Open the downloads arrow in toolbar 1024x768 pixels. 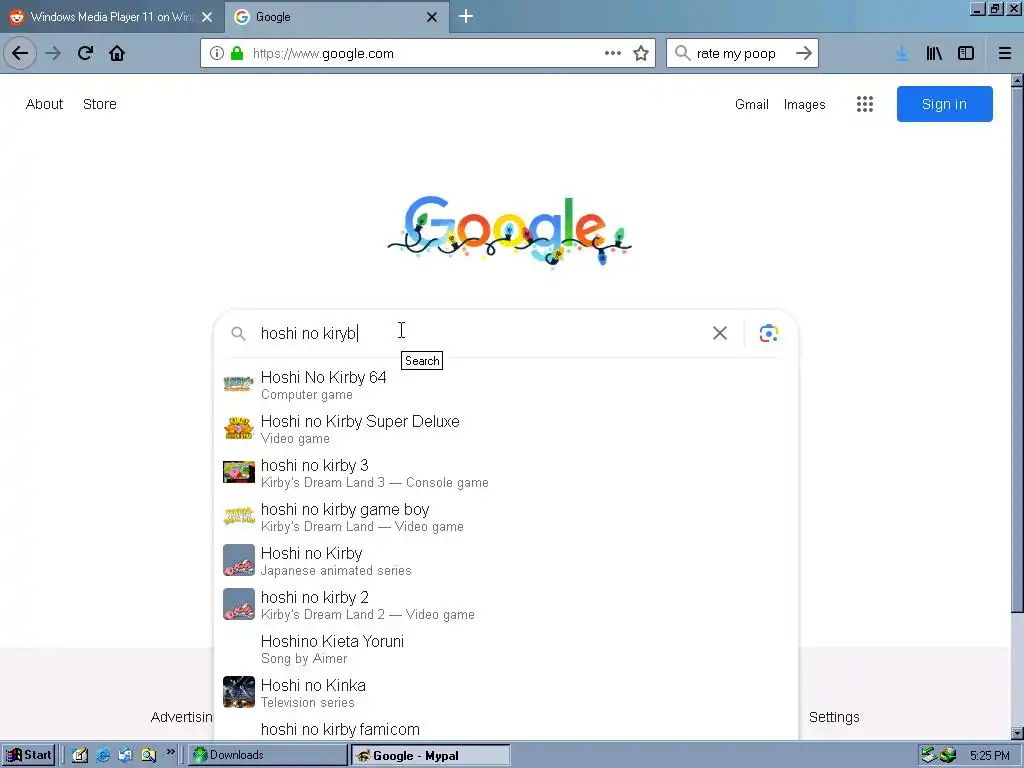[x=902, y=54]
